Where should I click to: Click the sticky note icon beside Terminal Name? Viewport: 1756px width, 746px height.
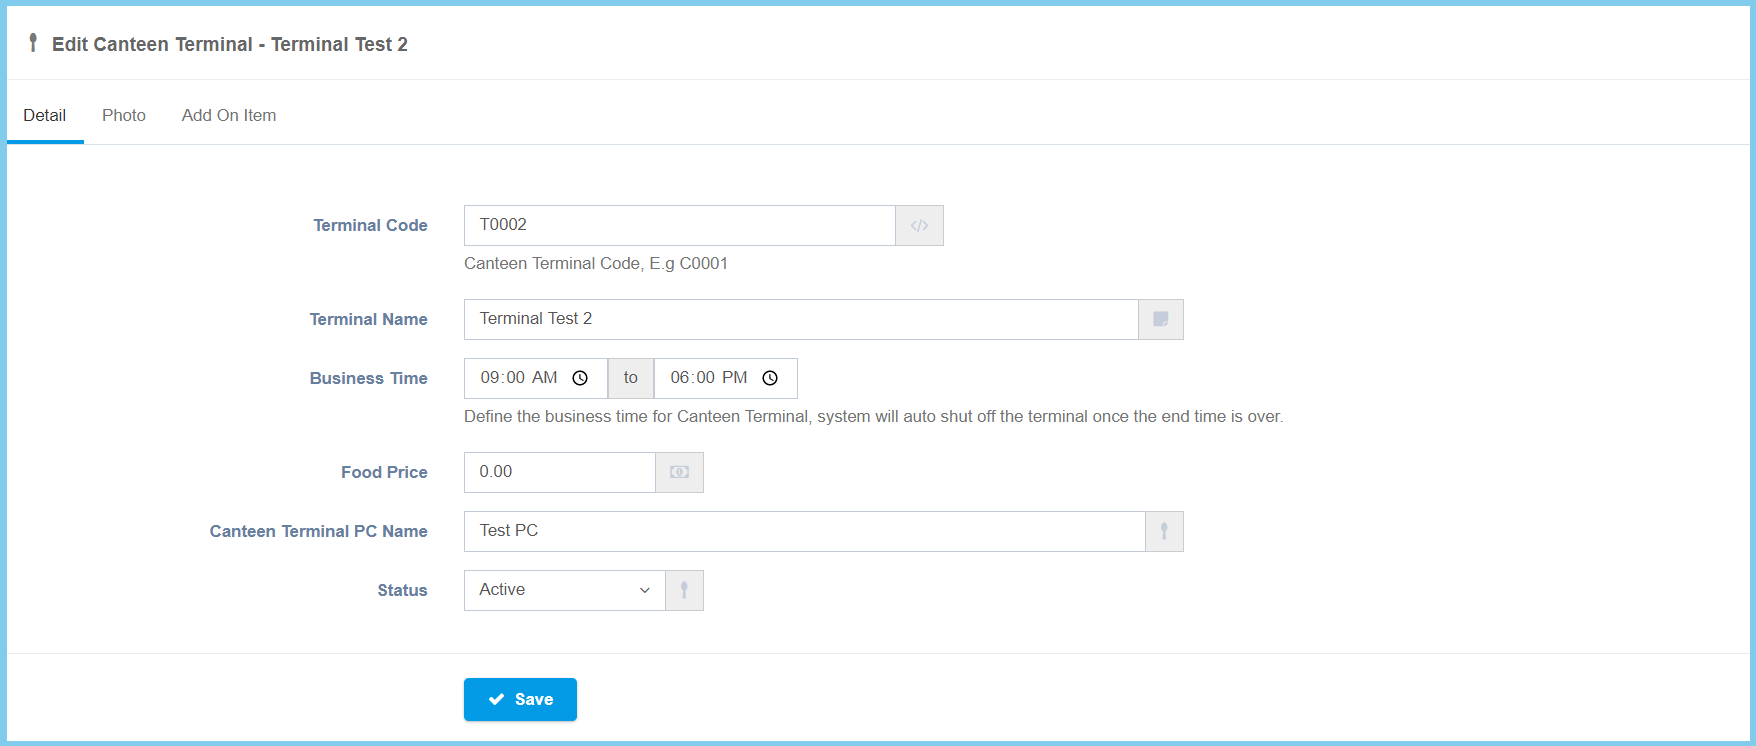pos(1160,320)
